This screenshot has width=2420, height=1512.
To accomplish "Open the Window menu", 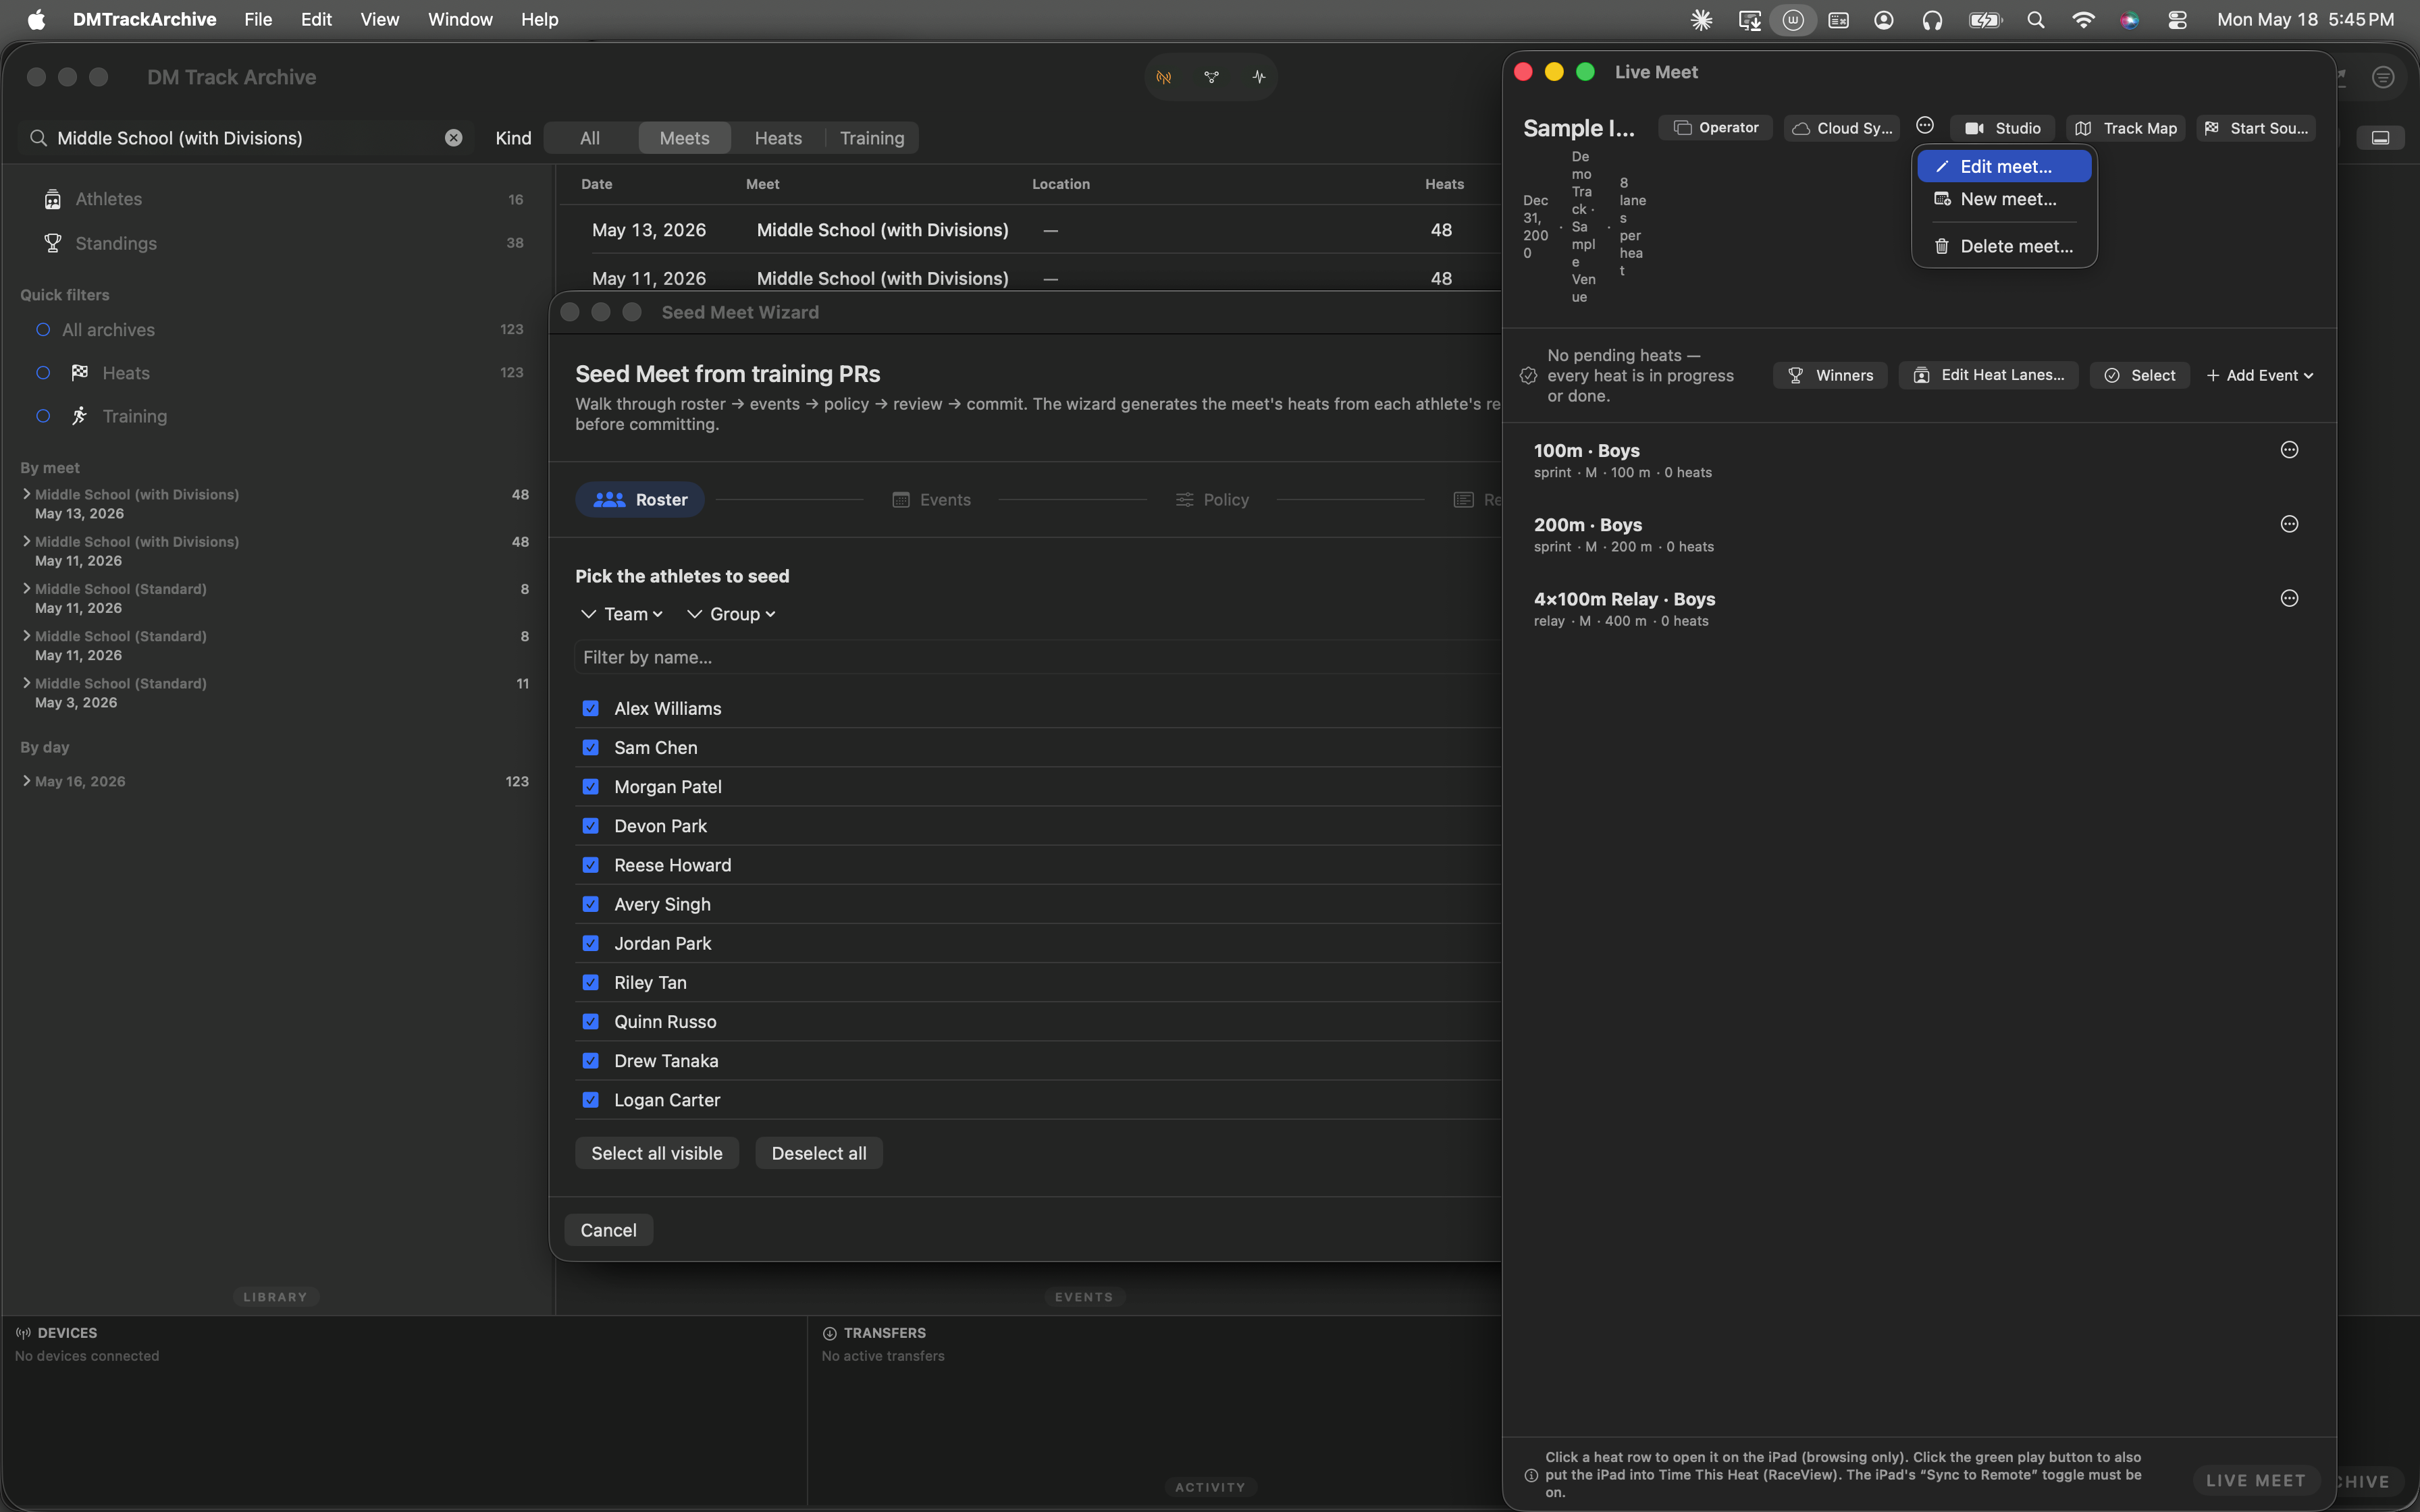I will (x=460, y=20).
